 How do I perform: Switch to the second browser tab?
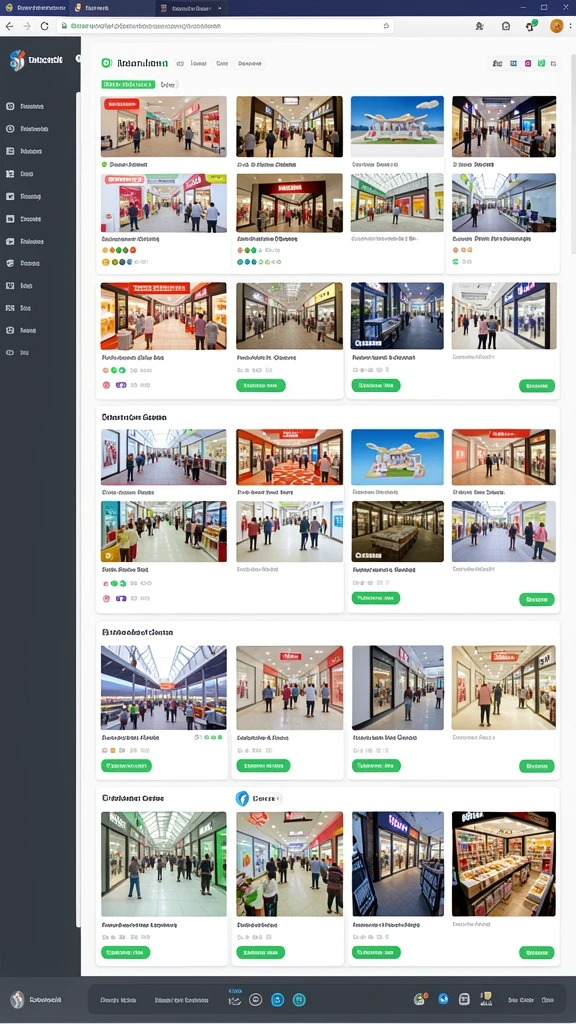(x=91, y=8)
